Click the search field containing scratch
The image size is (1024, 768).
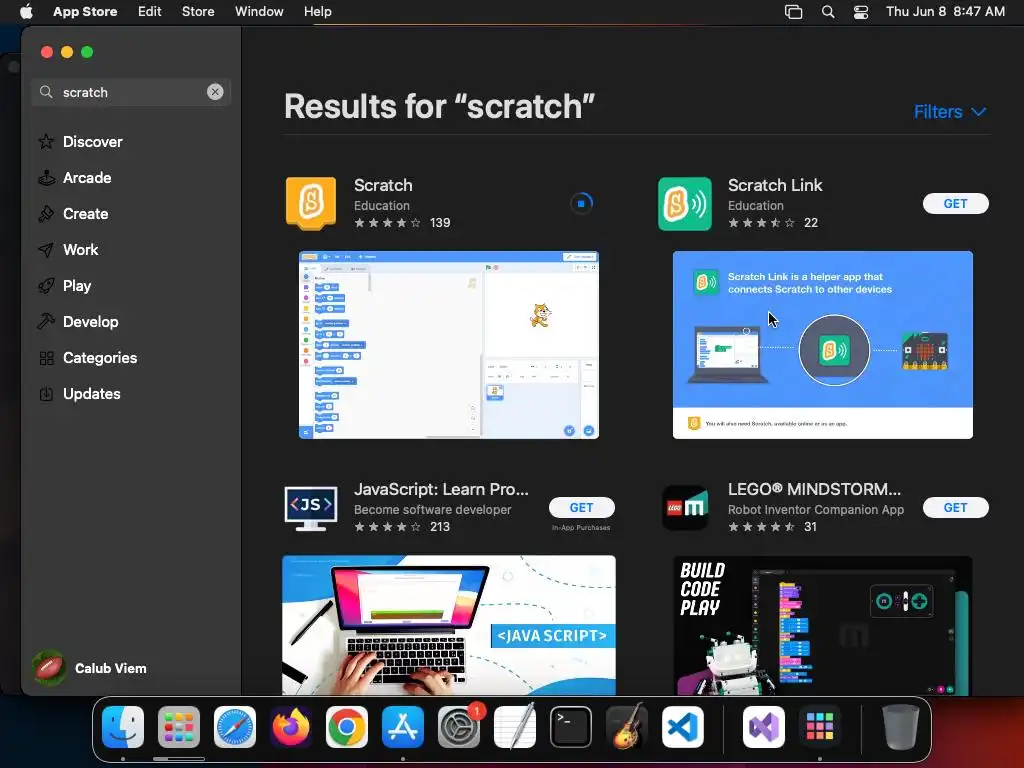[131, 92]
